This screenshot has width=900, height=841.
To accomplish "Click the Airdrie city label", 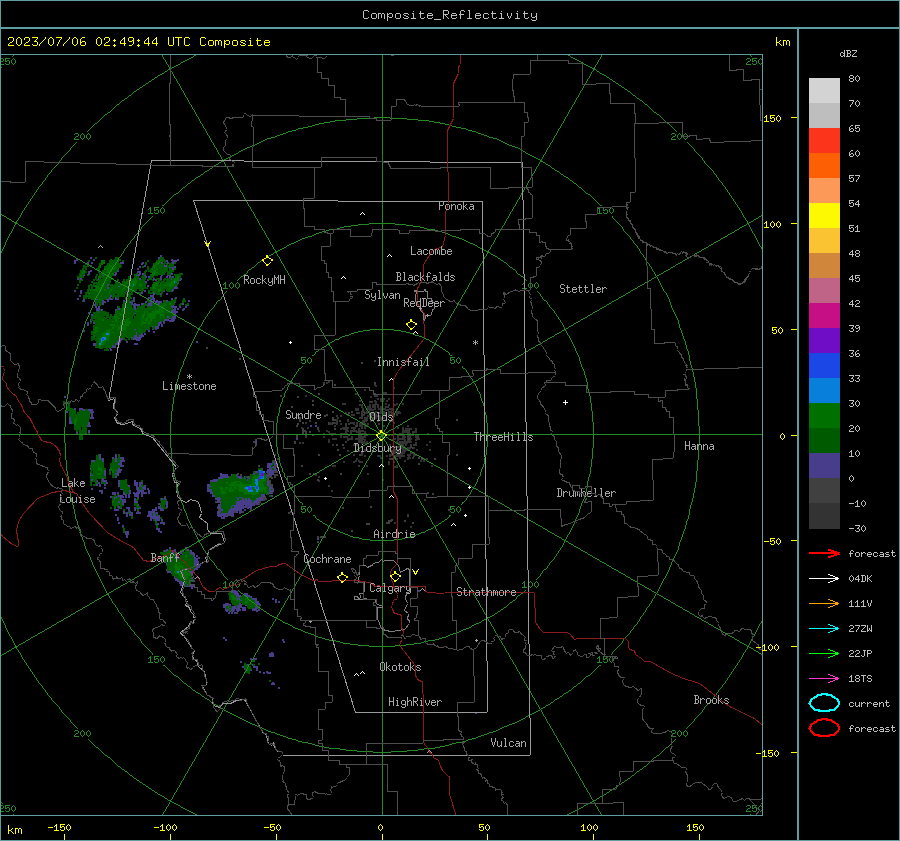I will coord(394,534).
